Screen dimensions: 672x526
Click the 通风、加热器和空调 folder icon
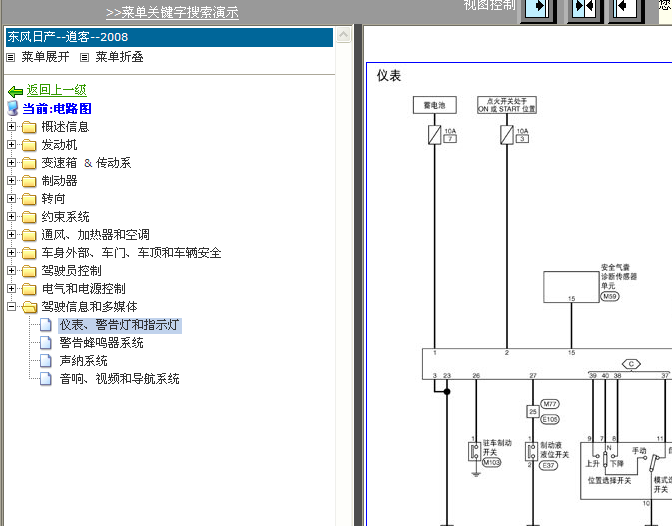(29, 235)
